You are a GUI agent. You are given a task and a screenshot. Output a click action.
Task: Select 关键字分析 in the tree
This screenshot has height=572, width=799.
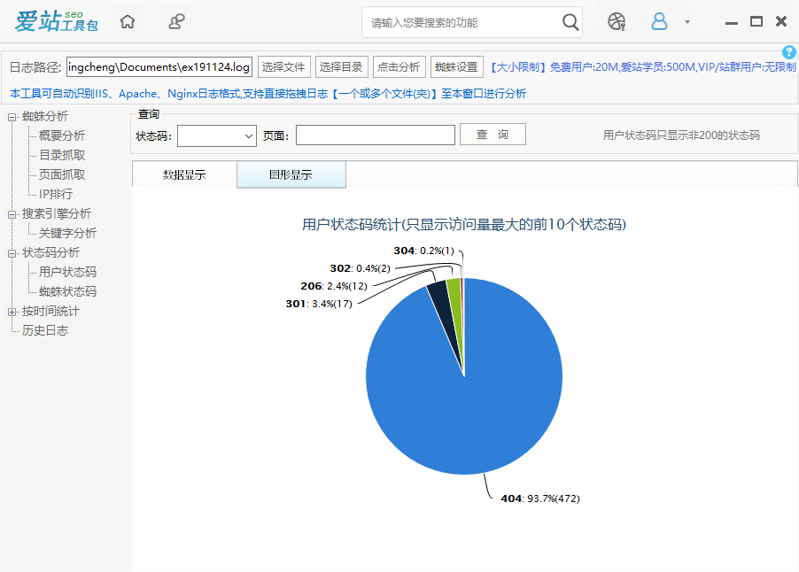67,233
